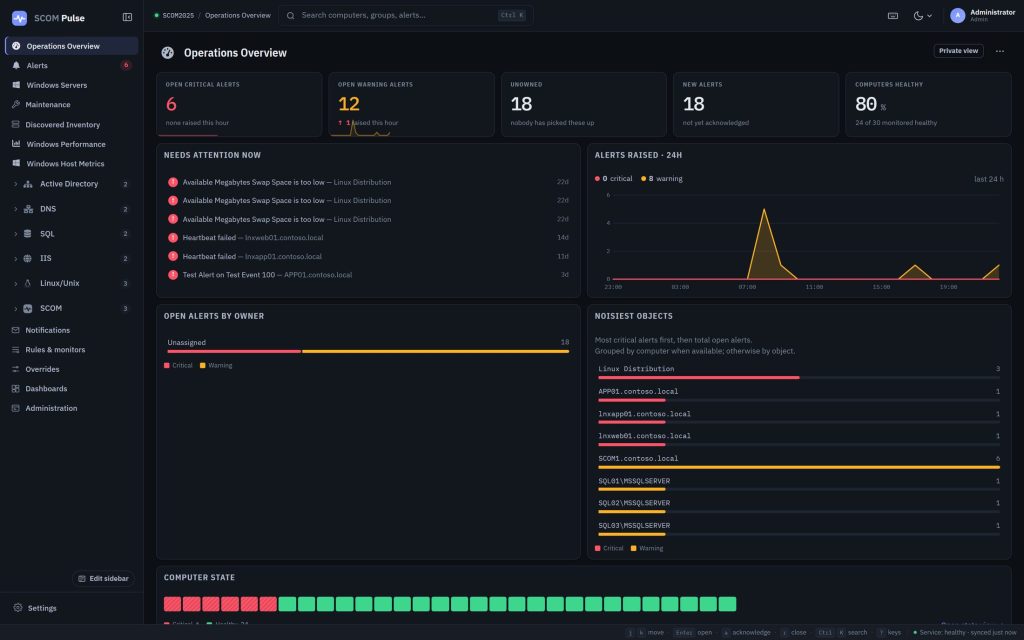Viewport: 1024px width, 640px height.
Task: Open Windows Servers page
Action: click(72, 85)
